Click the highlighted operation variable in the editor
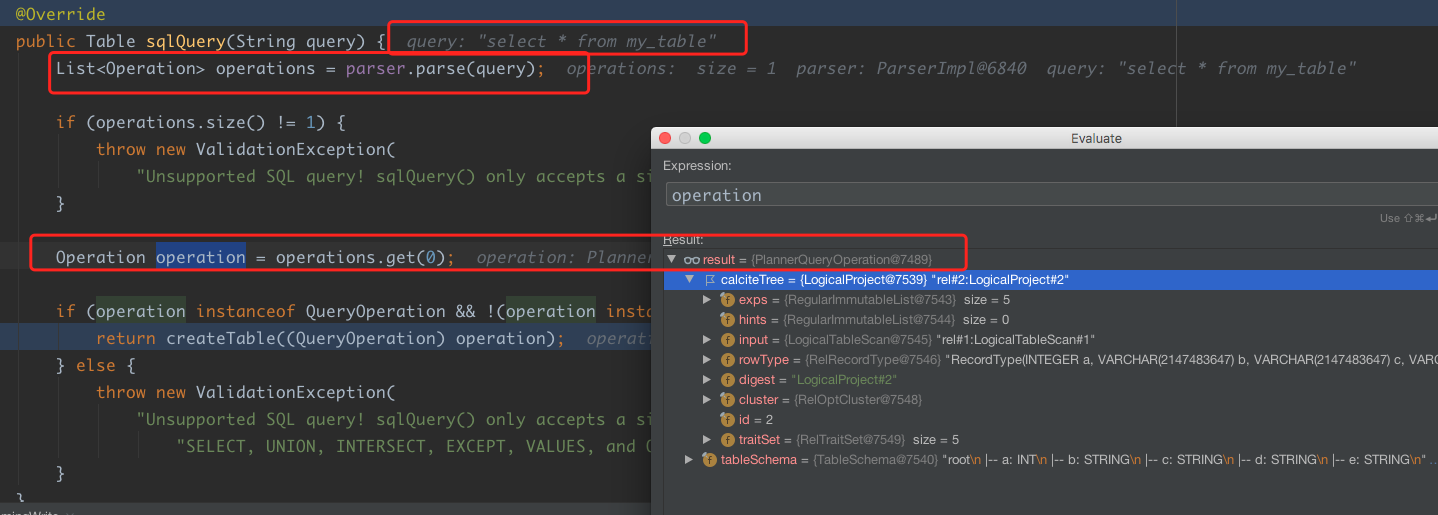 [201, 257]
